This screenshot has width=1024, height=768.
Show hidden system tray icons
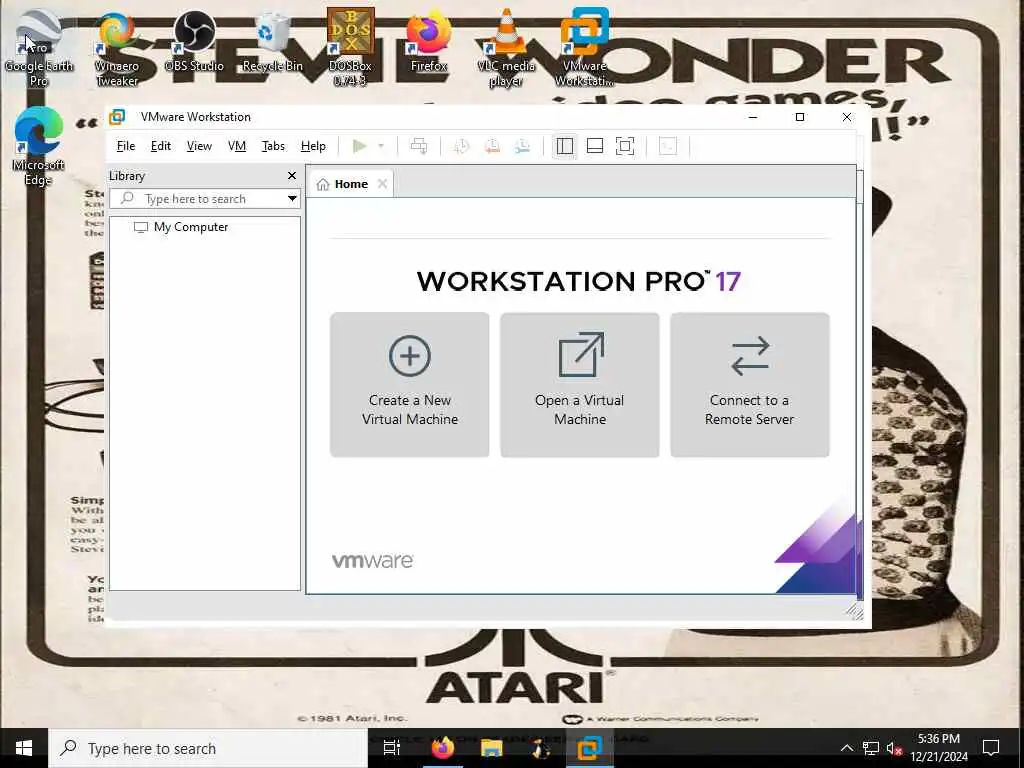[x=846, y=748]
